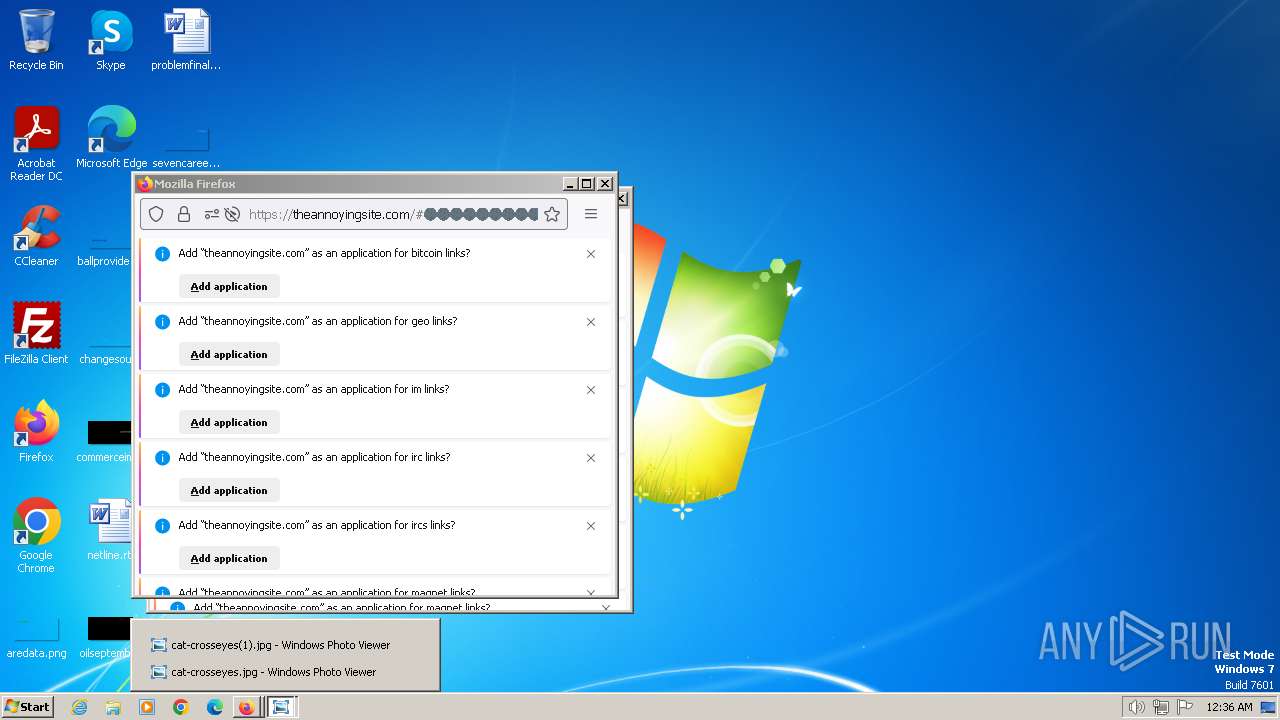
Task: Click the info icon on bitcoin notification
Action: [x=162, y=254]
